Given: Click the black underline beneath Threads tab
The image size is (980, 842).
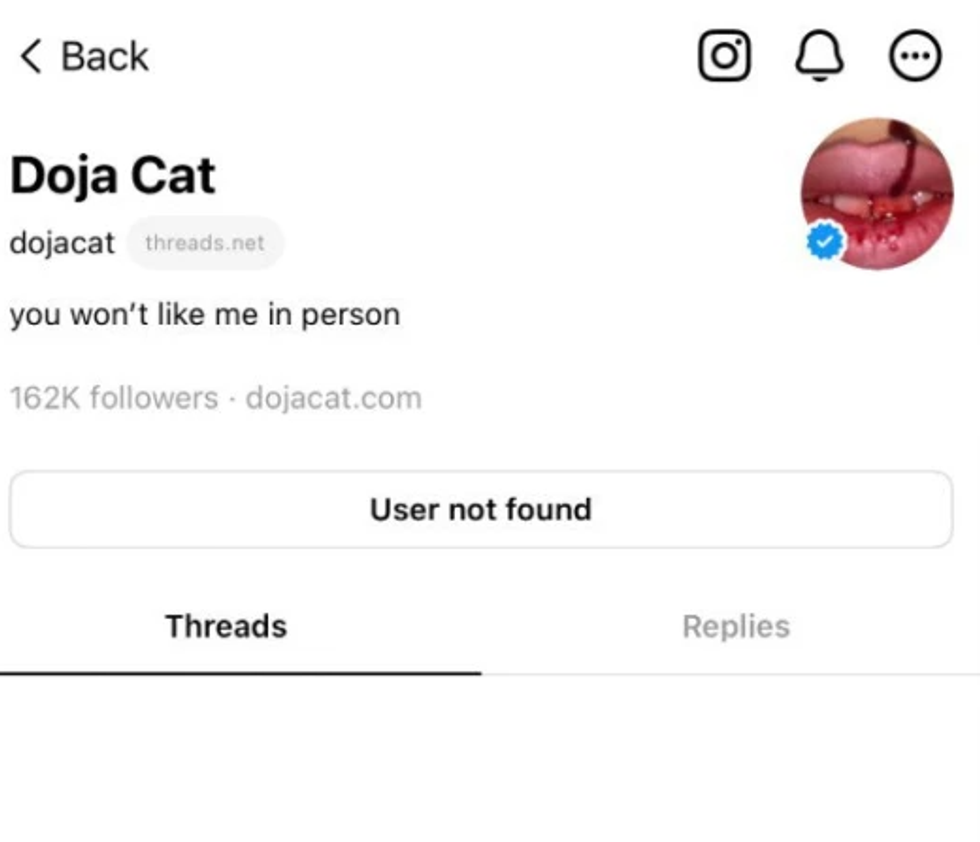Looking at the screenshot, I should (x=240, y=673).
